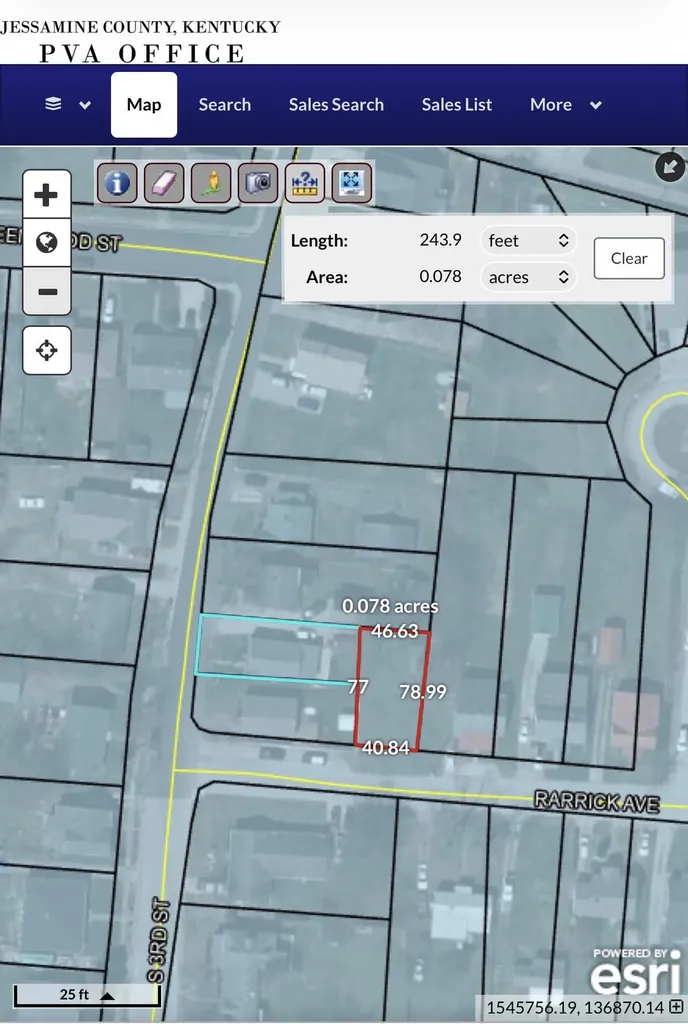The height and width of the screenshot is (1024, 688).
Task: Toggle the coordinates expand box
Action: (x=676, y=1006)
